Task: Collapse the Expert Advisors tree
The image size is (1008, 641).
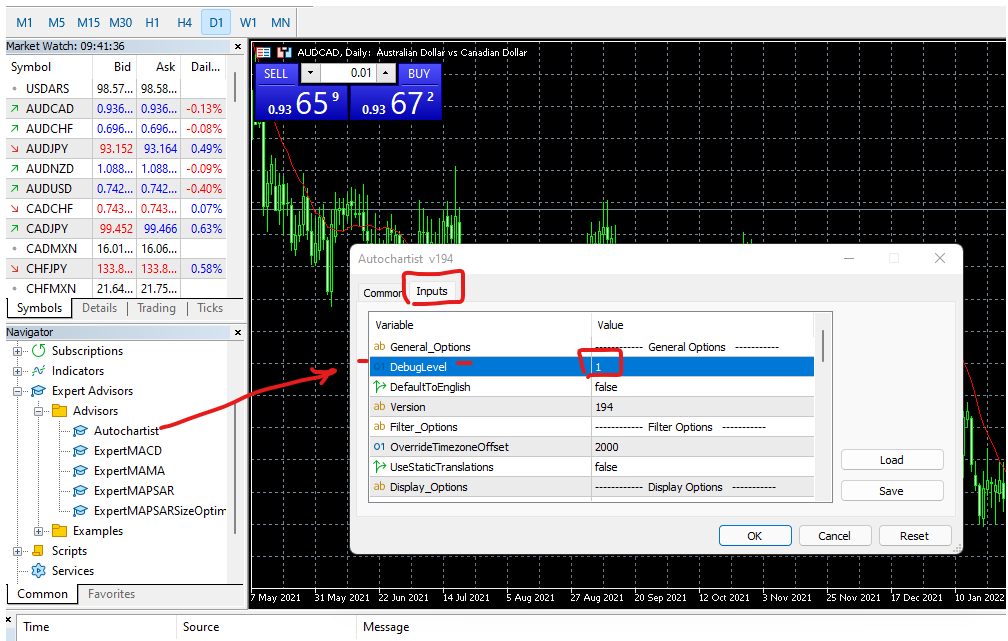Action: pyautogui.click(x=17, y=391)
